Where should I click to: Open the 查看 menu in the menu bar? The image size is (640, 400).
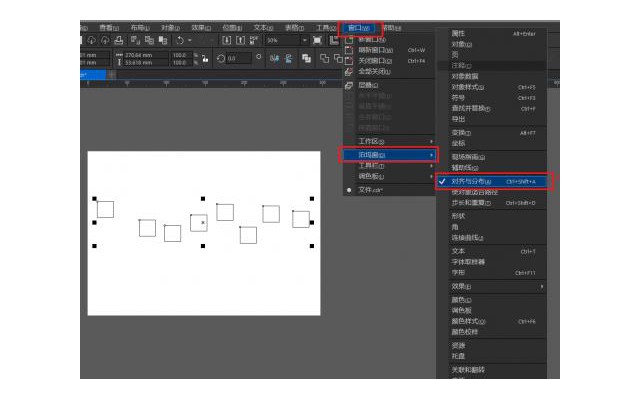point(109,28)
